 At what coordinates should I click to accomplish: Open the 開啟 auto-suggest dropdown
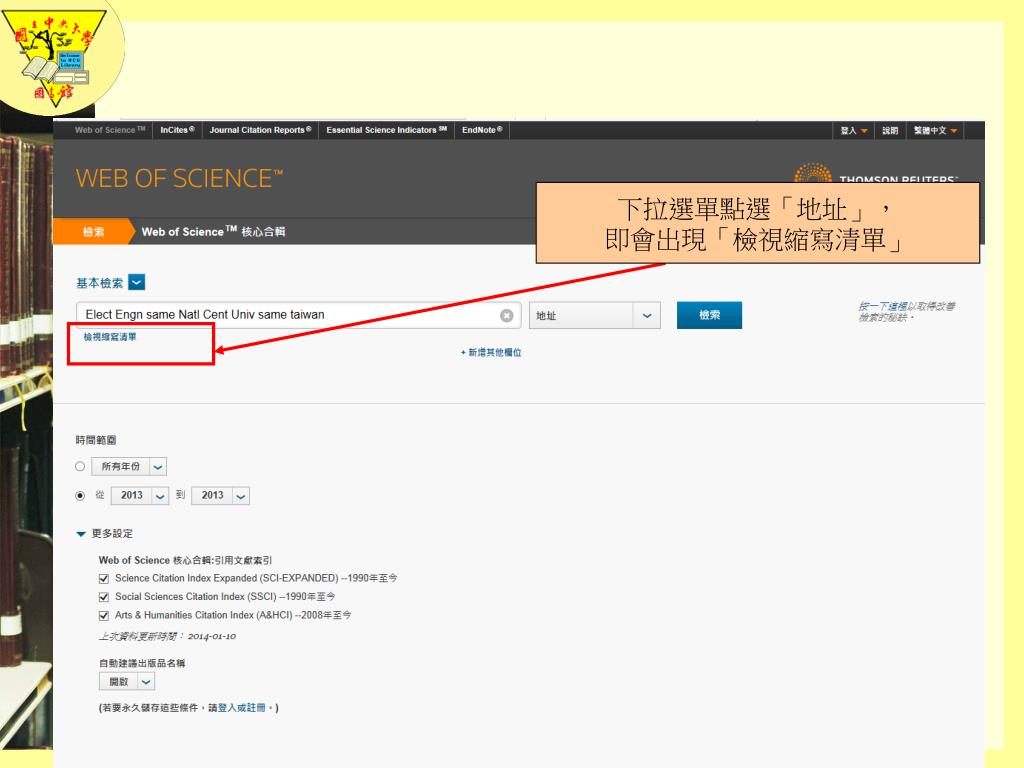click(127, 682)
